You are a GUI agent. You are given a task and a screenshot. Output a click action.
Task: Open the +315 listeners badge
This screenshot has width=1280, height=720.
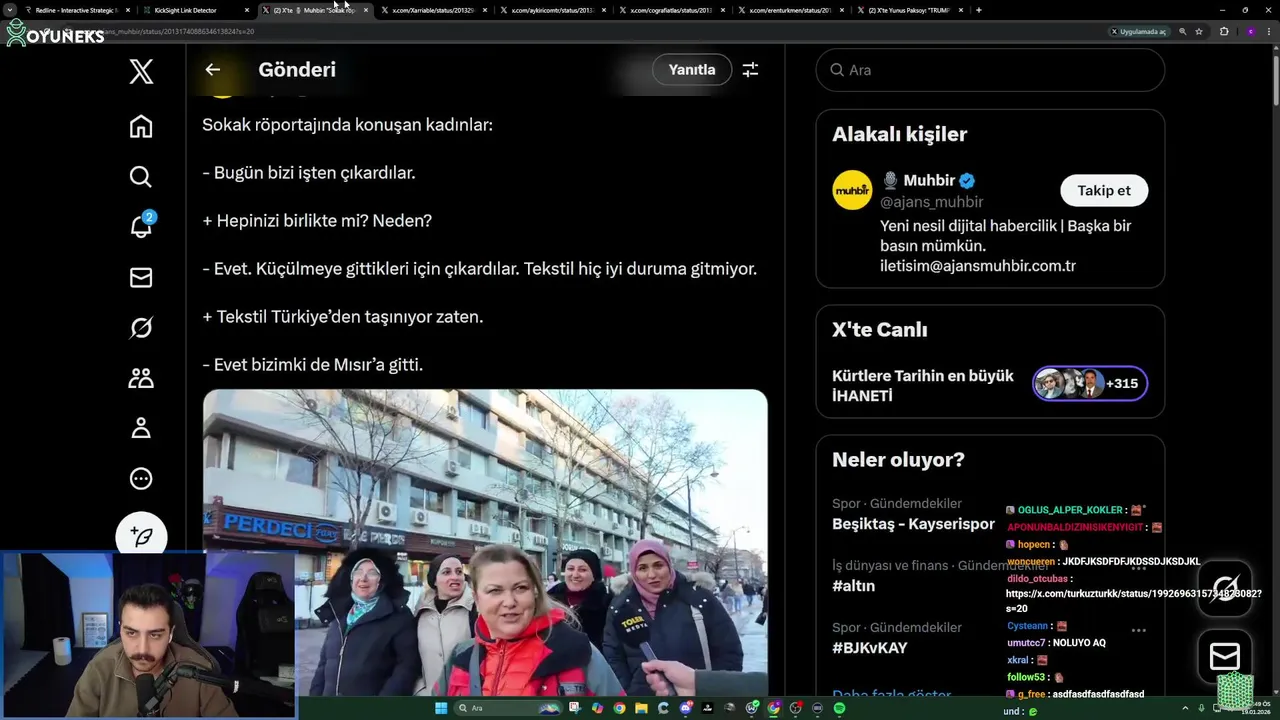click(x=1090, y=383)
